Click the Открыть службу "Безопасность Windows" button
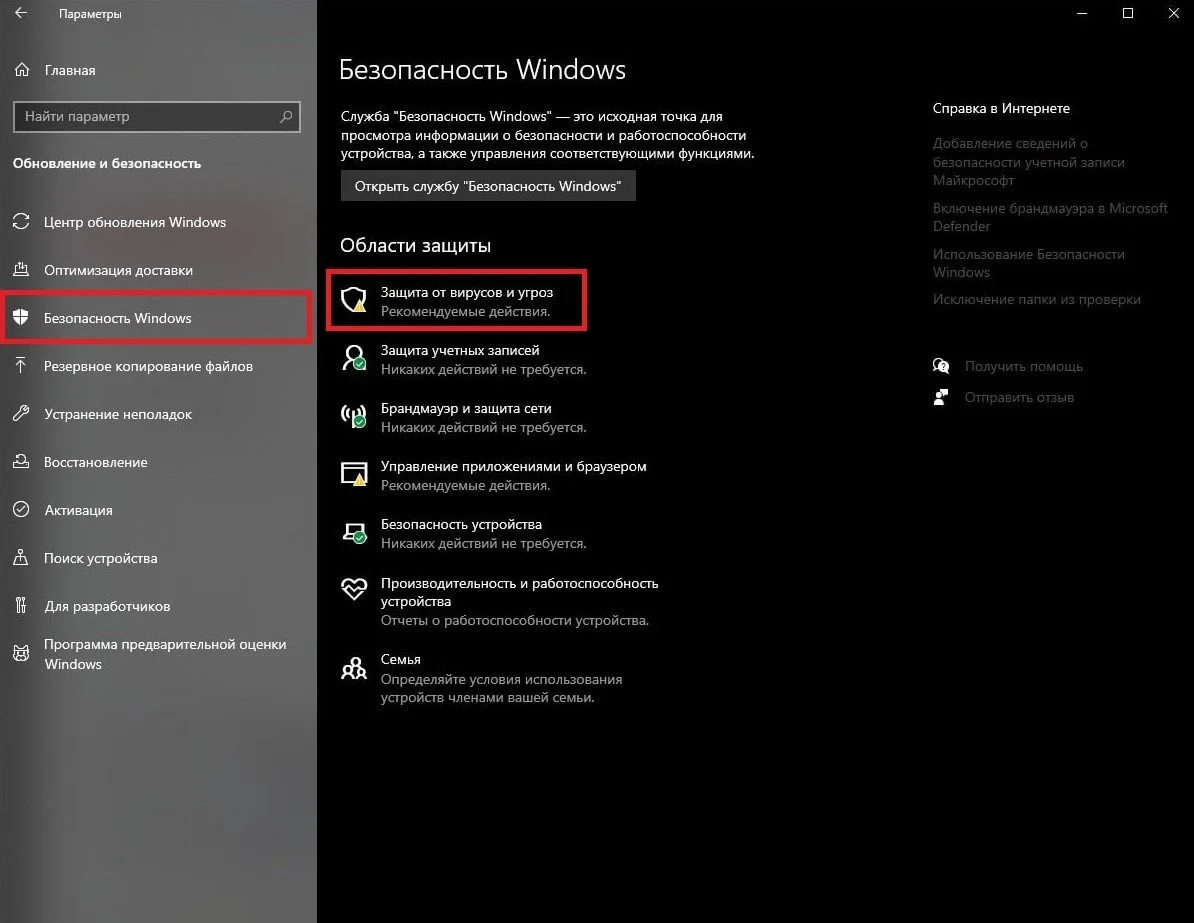The height and width of the screenshot is (923, 1194). point(488,187)
